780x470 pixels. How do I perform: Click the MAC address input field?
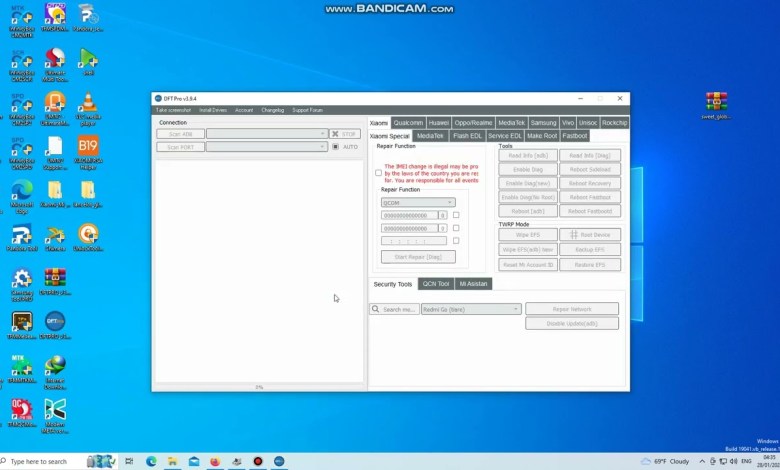point(414,241)
